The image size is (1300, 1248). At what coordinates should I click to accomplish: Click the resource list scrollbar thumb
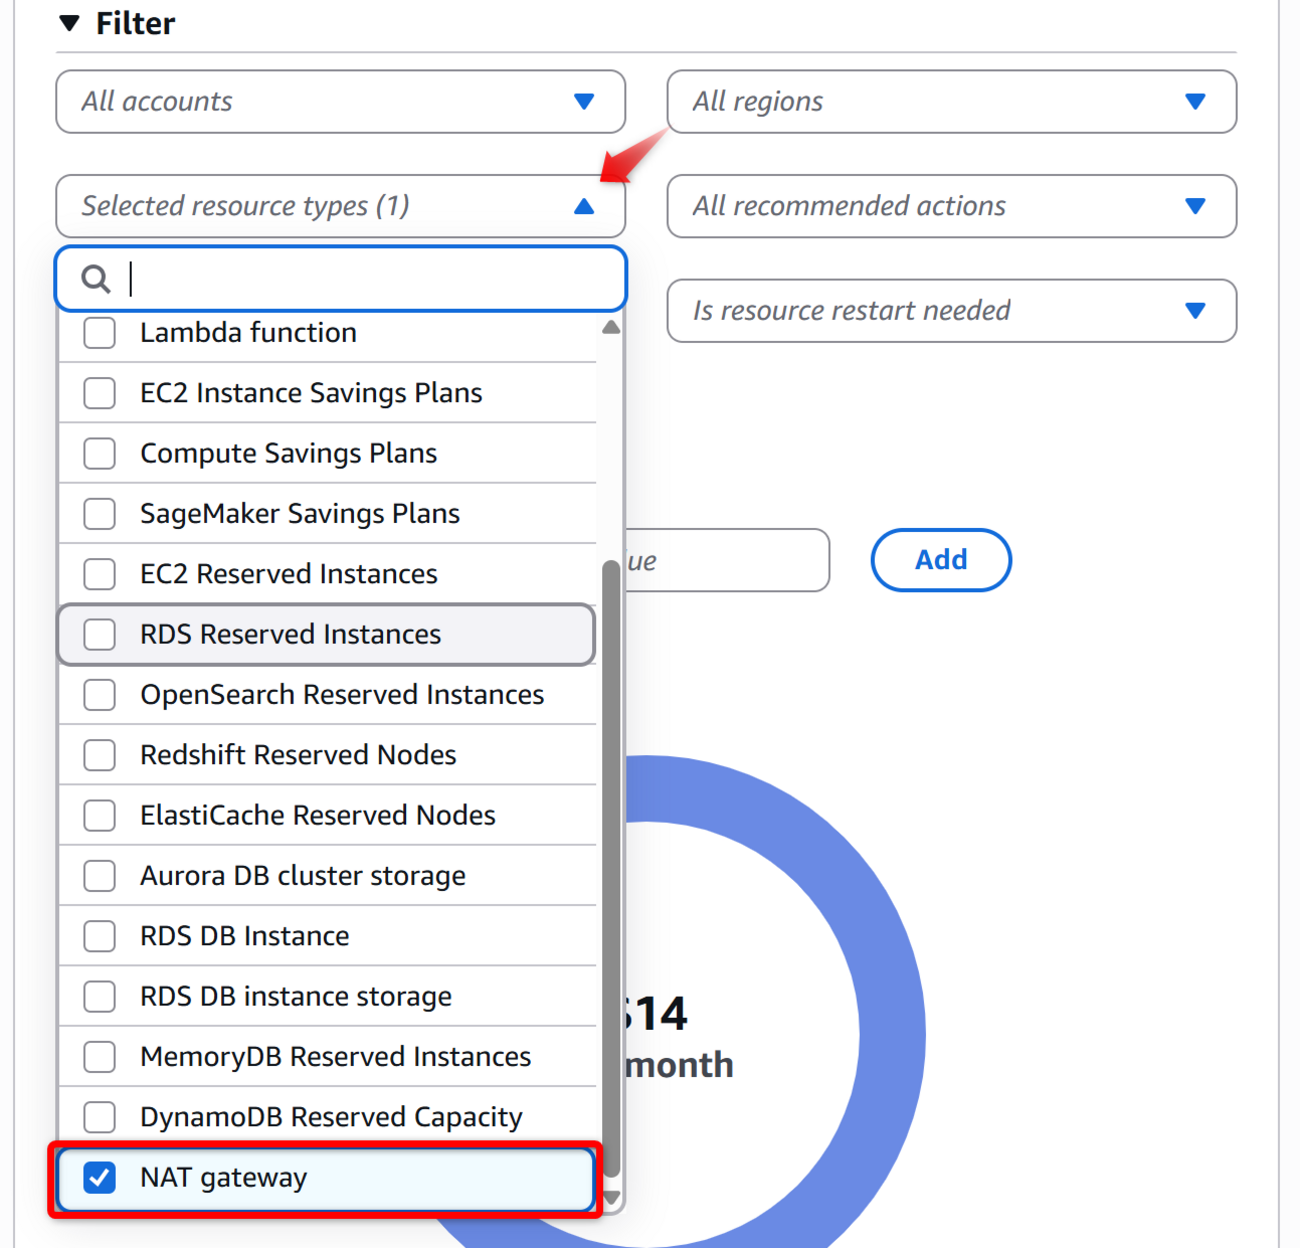coord(612,860)
